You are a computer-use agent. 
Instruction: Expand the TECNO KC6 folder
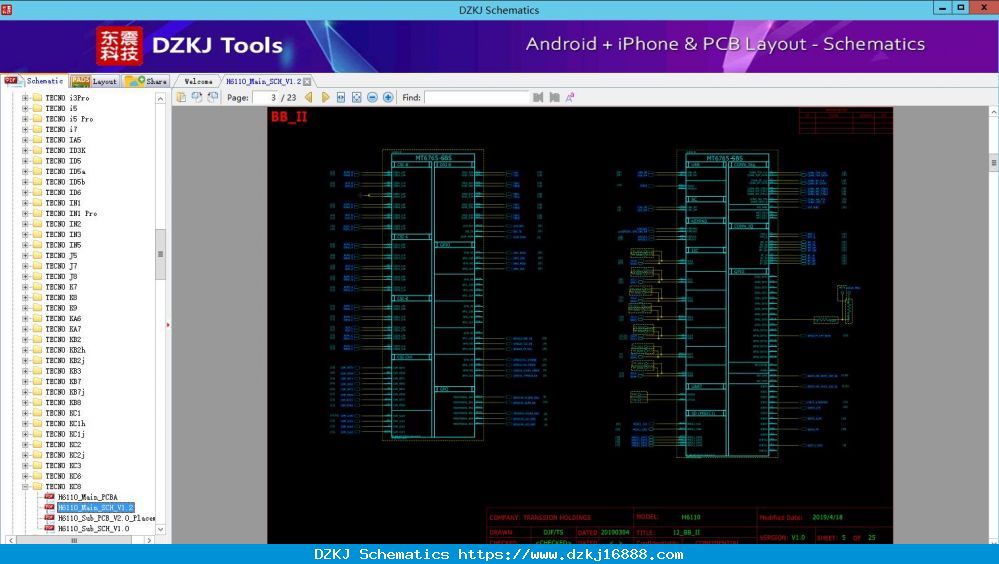25,476
